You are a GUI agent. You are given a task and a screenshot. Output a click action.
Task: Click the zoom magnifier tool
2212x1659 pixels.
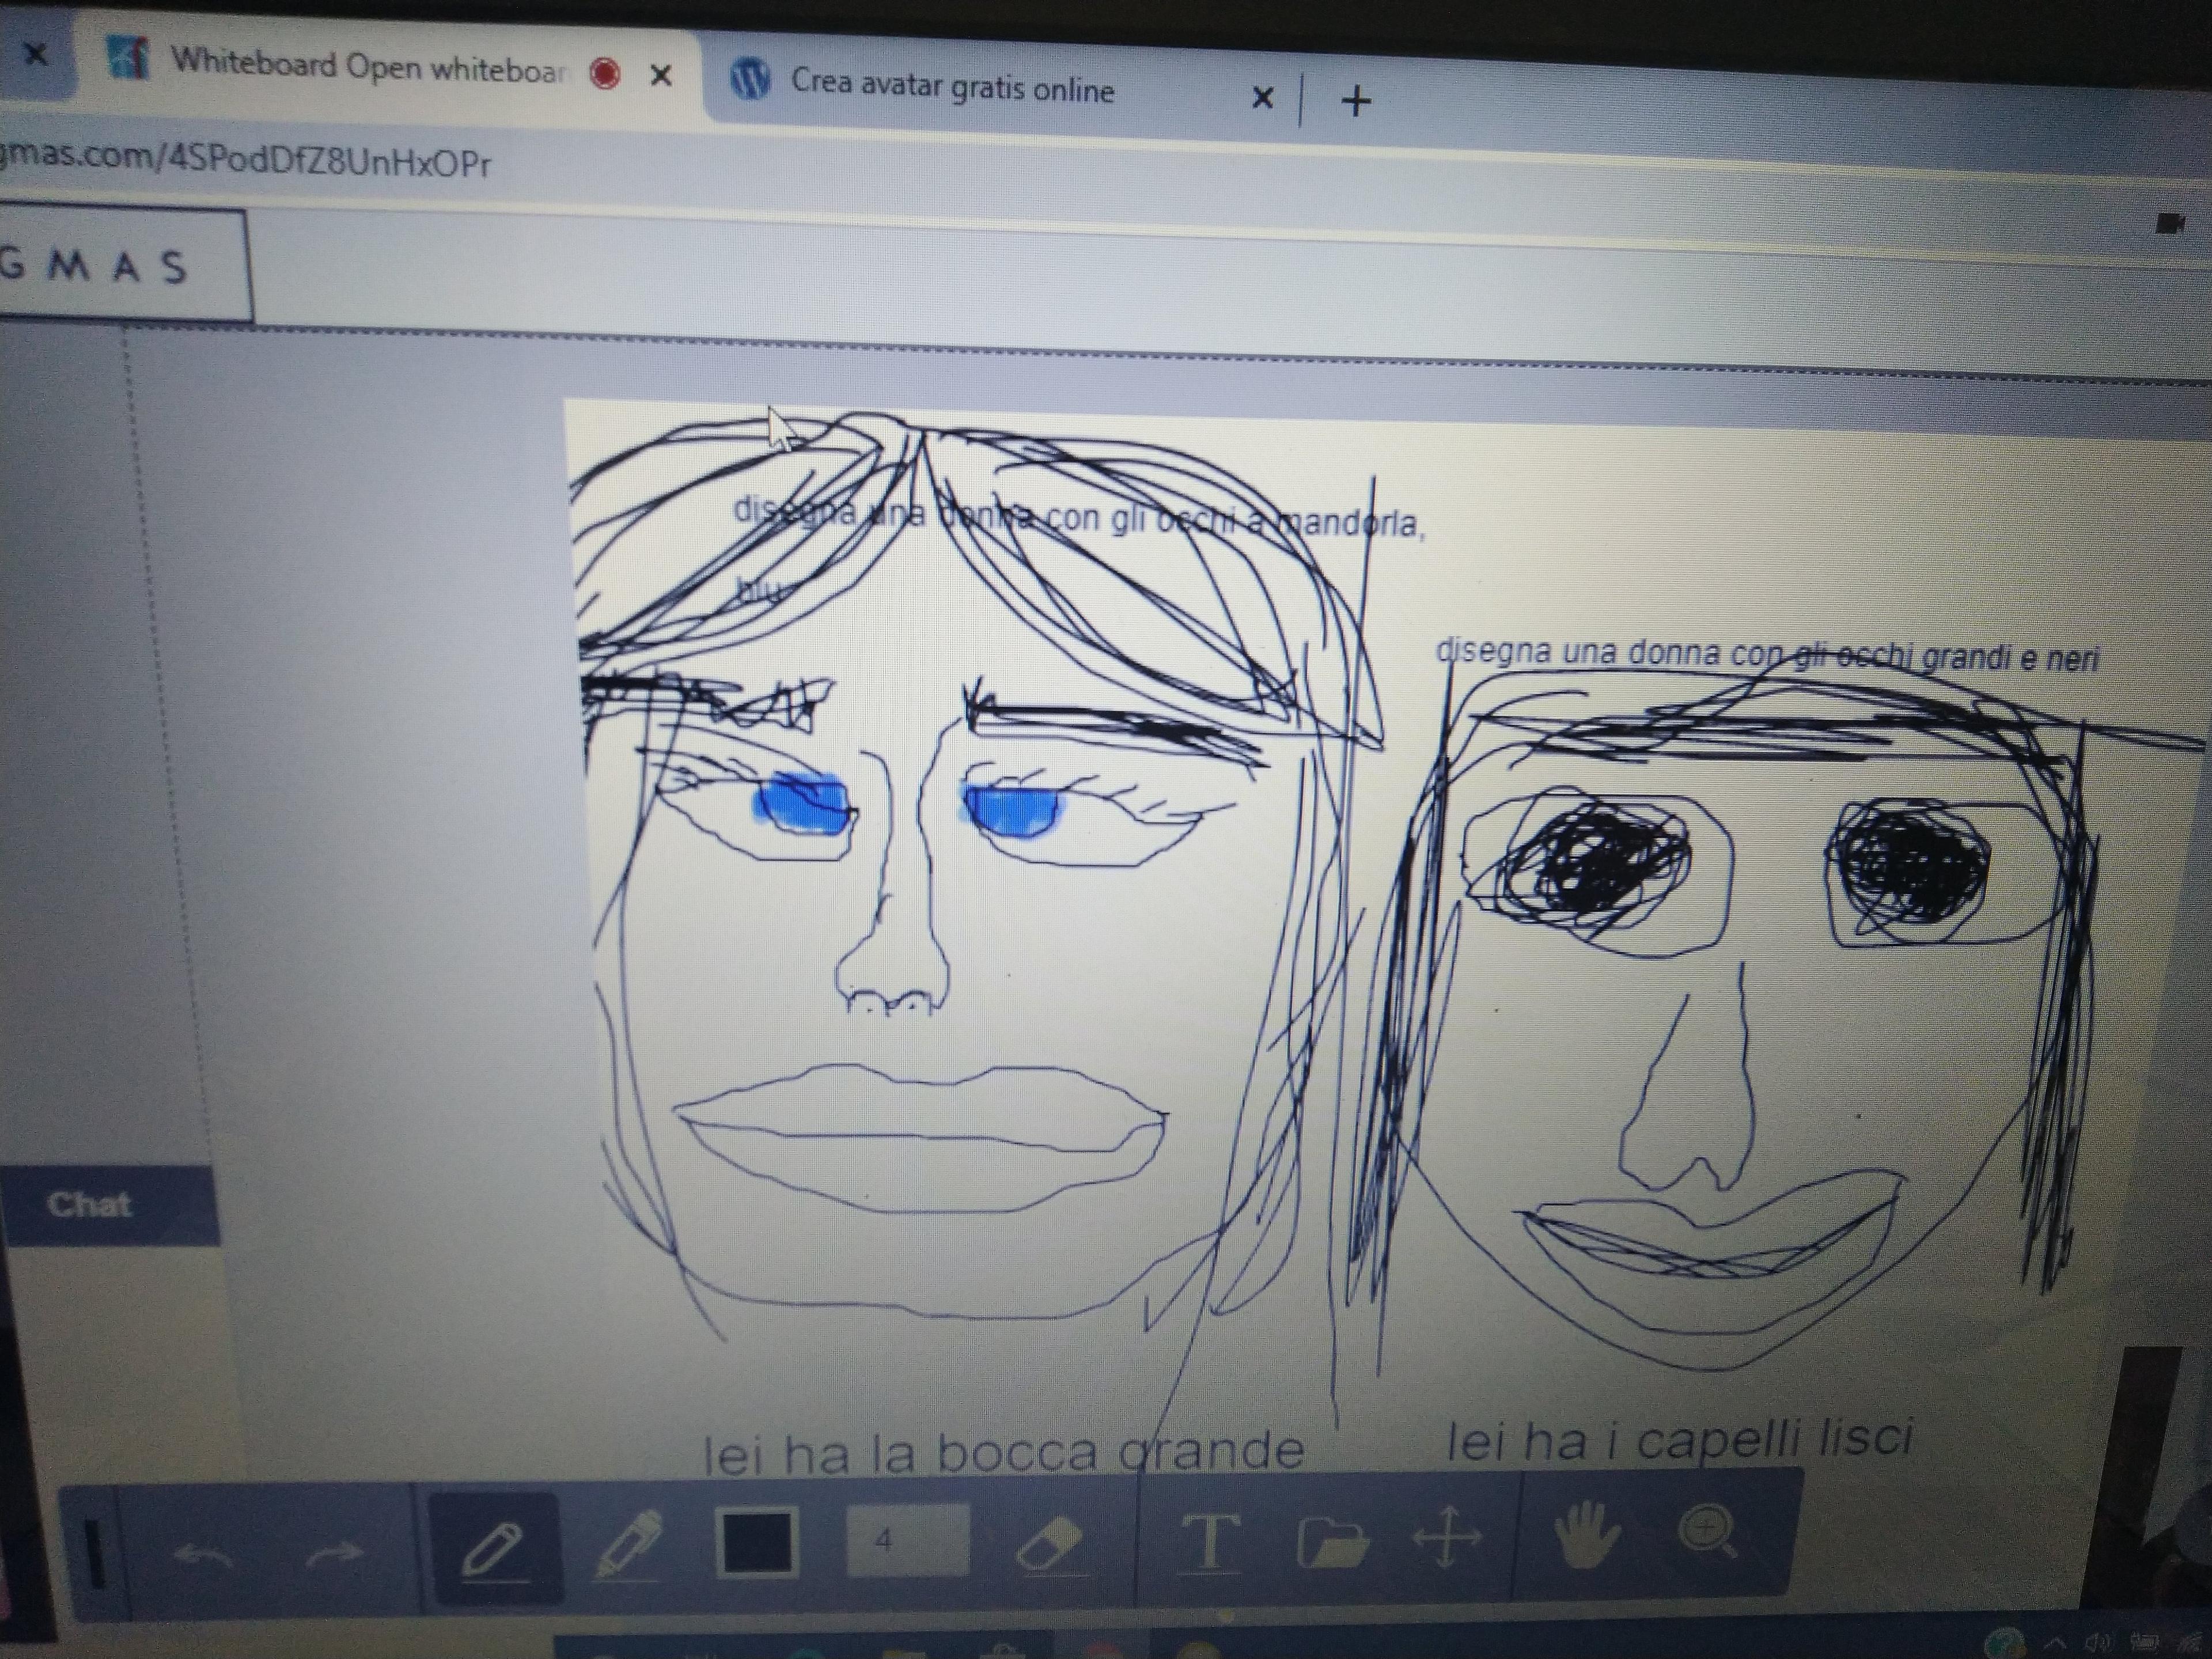tap(1708, 1531)
